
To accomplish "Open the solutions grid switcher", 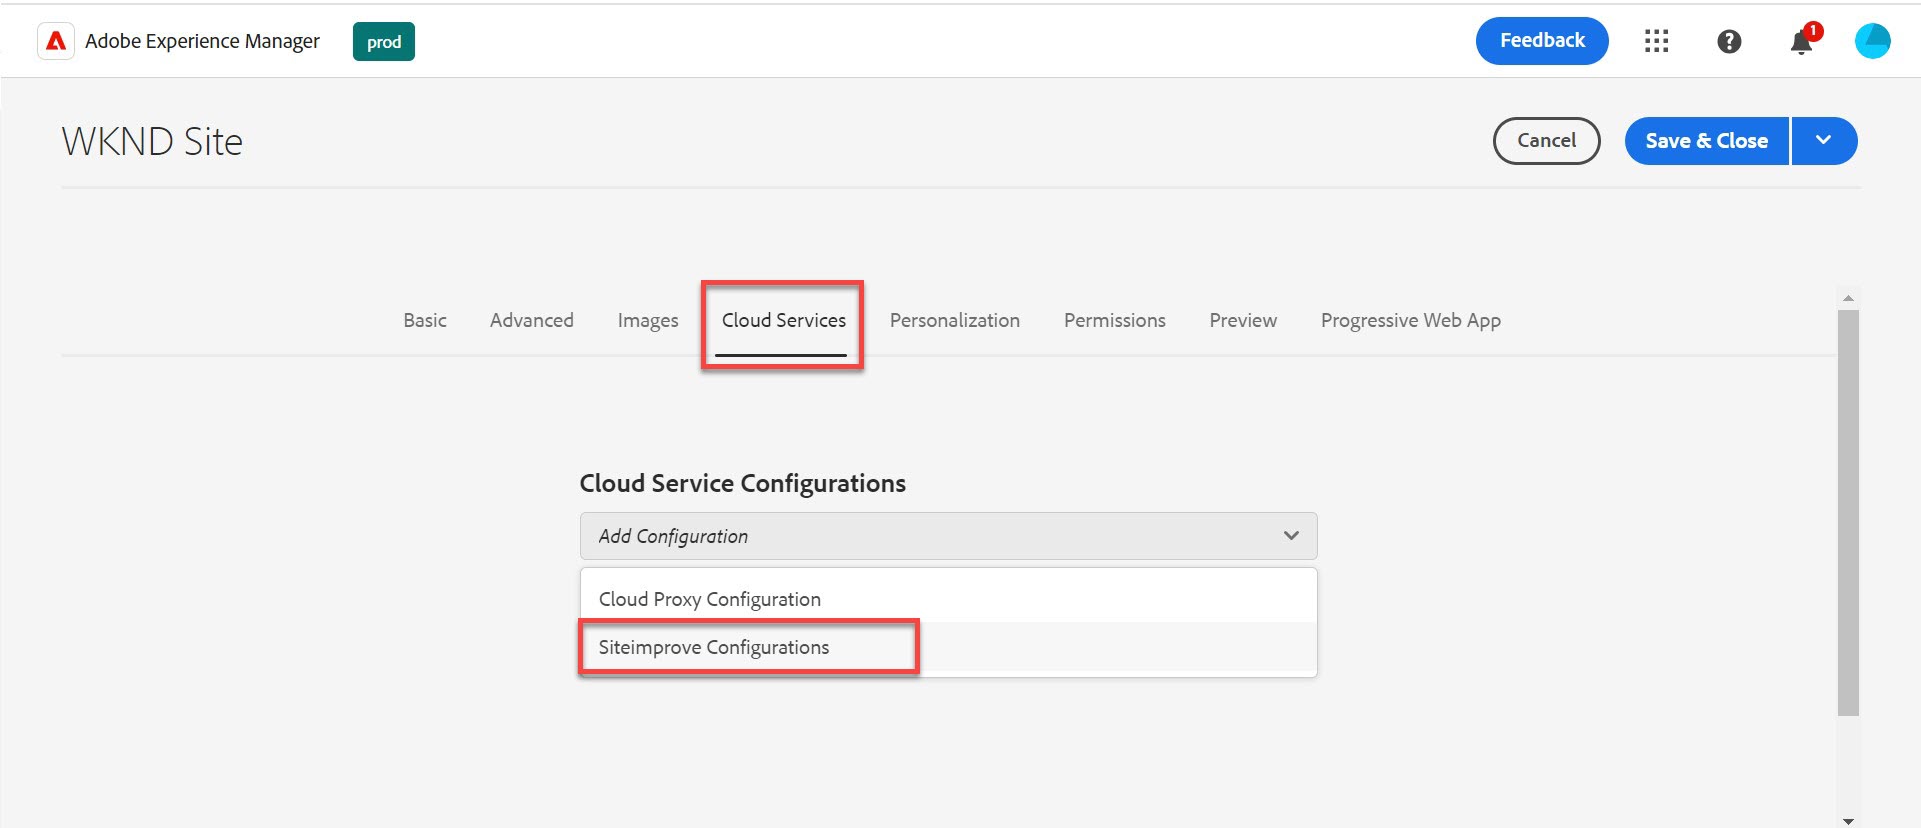I will tap(1657, 41).
